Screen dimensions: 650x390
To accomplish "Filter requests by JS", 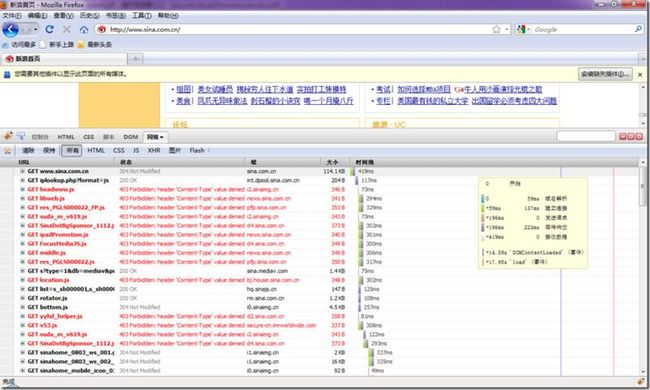I will tap(136, 150).
